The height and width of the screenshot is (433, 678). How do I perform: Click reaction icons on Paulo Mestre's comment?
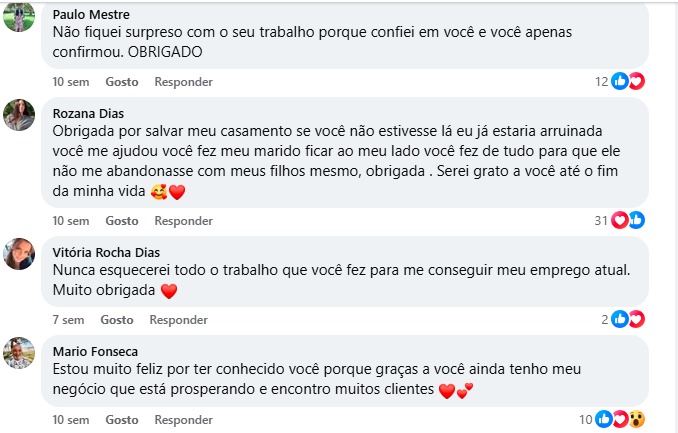click(628, 81)
